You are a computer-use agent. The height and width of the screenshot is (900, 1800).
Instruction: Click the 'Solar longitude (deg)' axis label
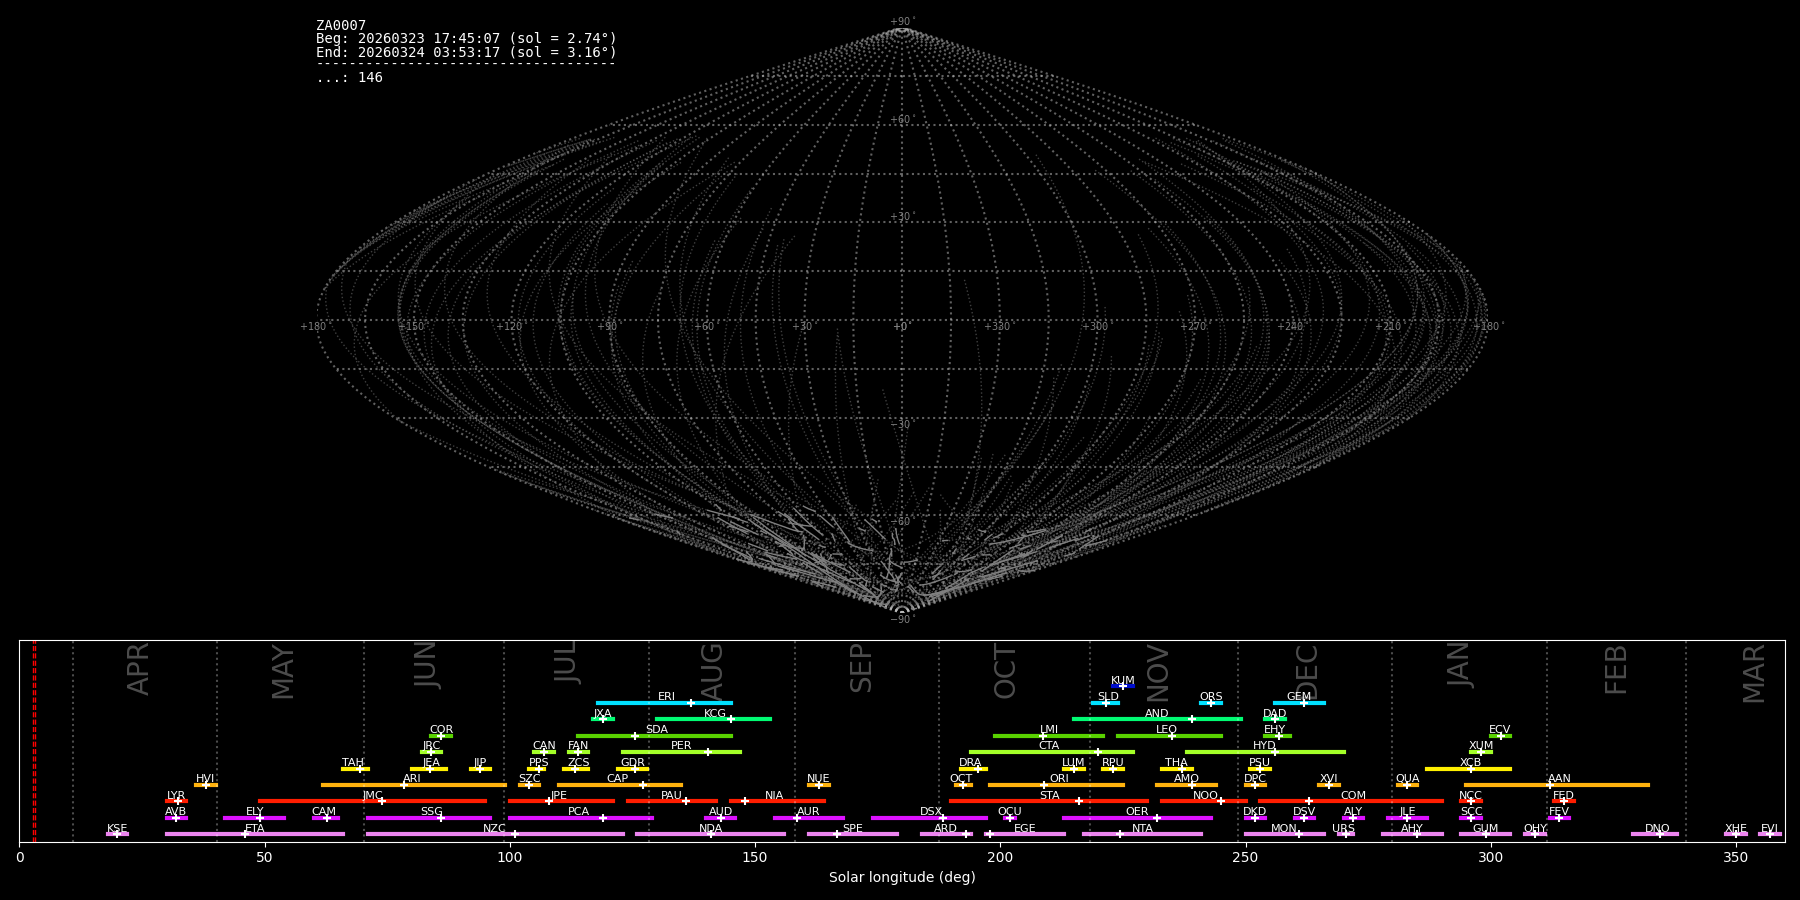pyautogui.click(x=902, y=878)
